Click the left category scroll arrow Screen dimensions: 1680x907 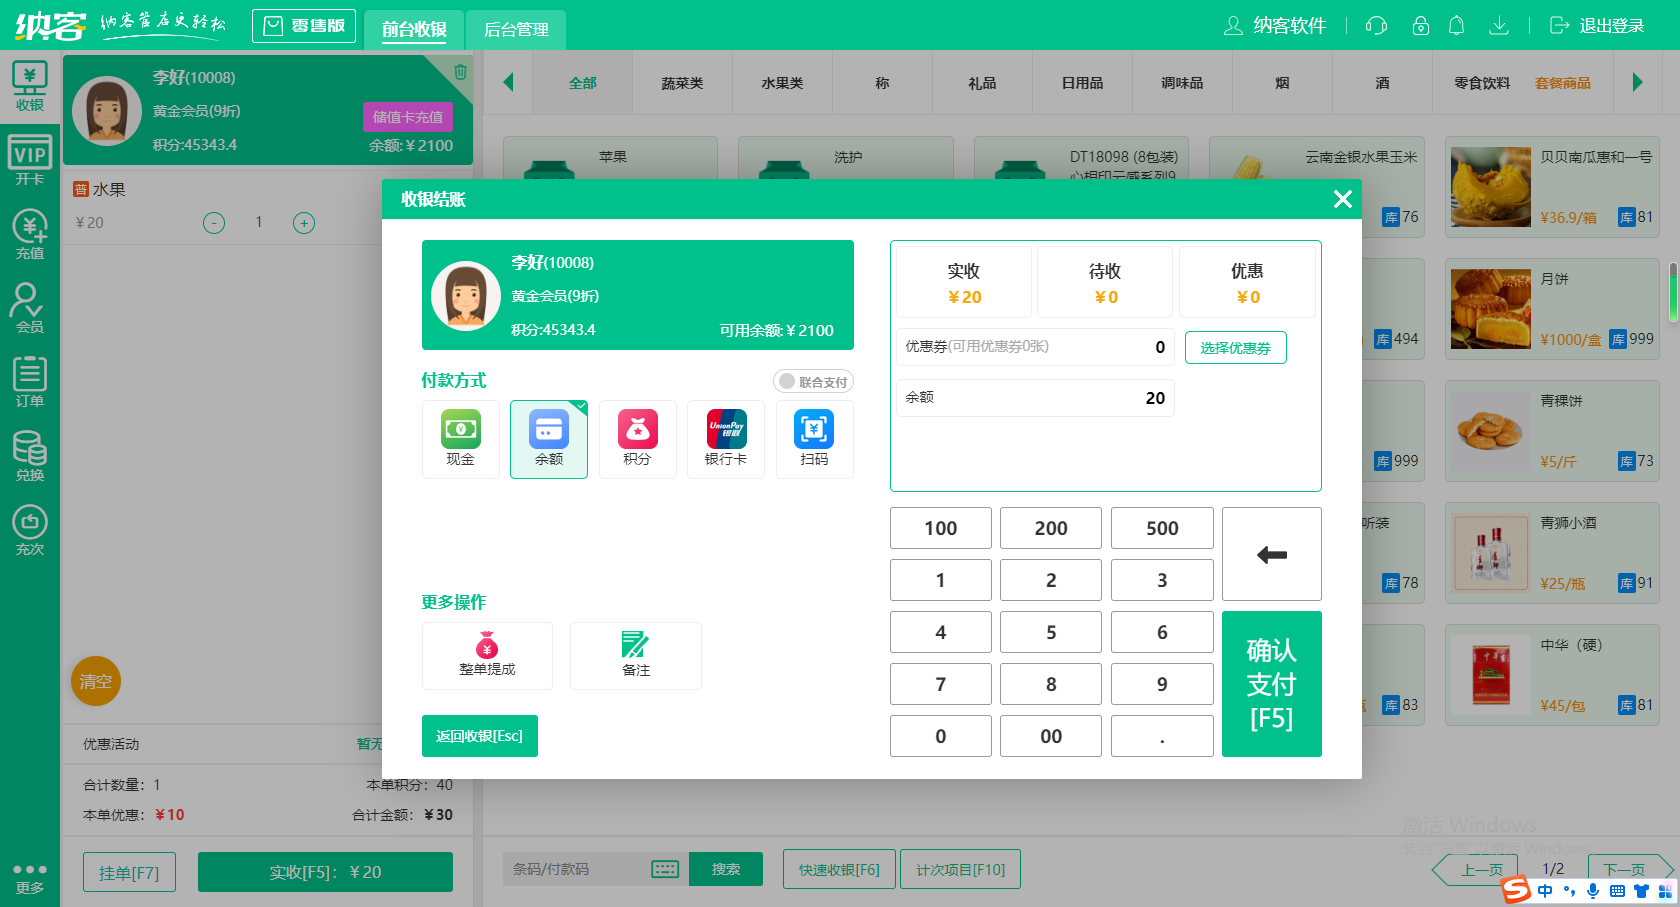[x=508, y=83]
